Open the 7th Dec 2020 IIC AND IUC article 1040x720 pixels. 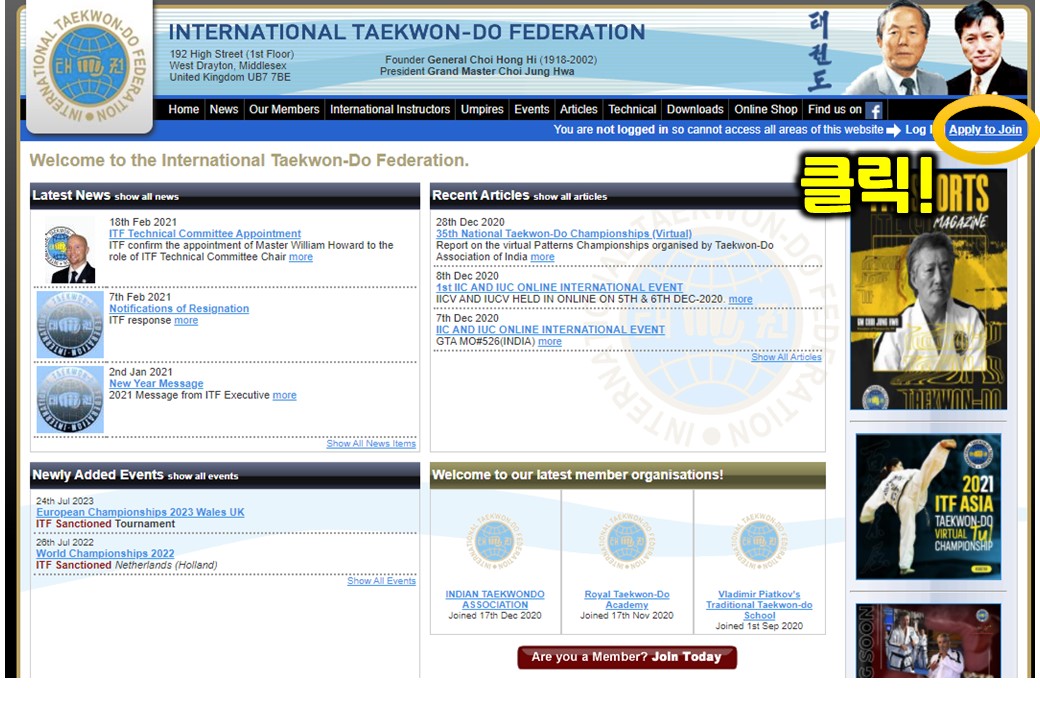tap(550, 330)
